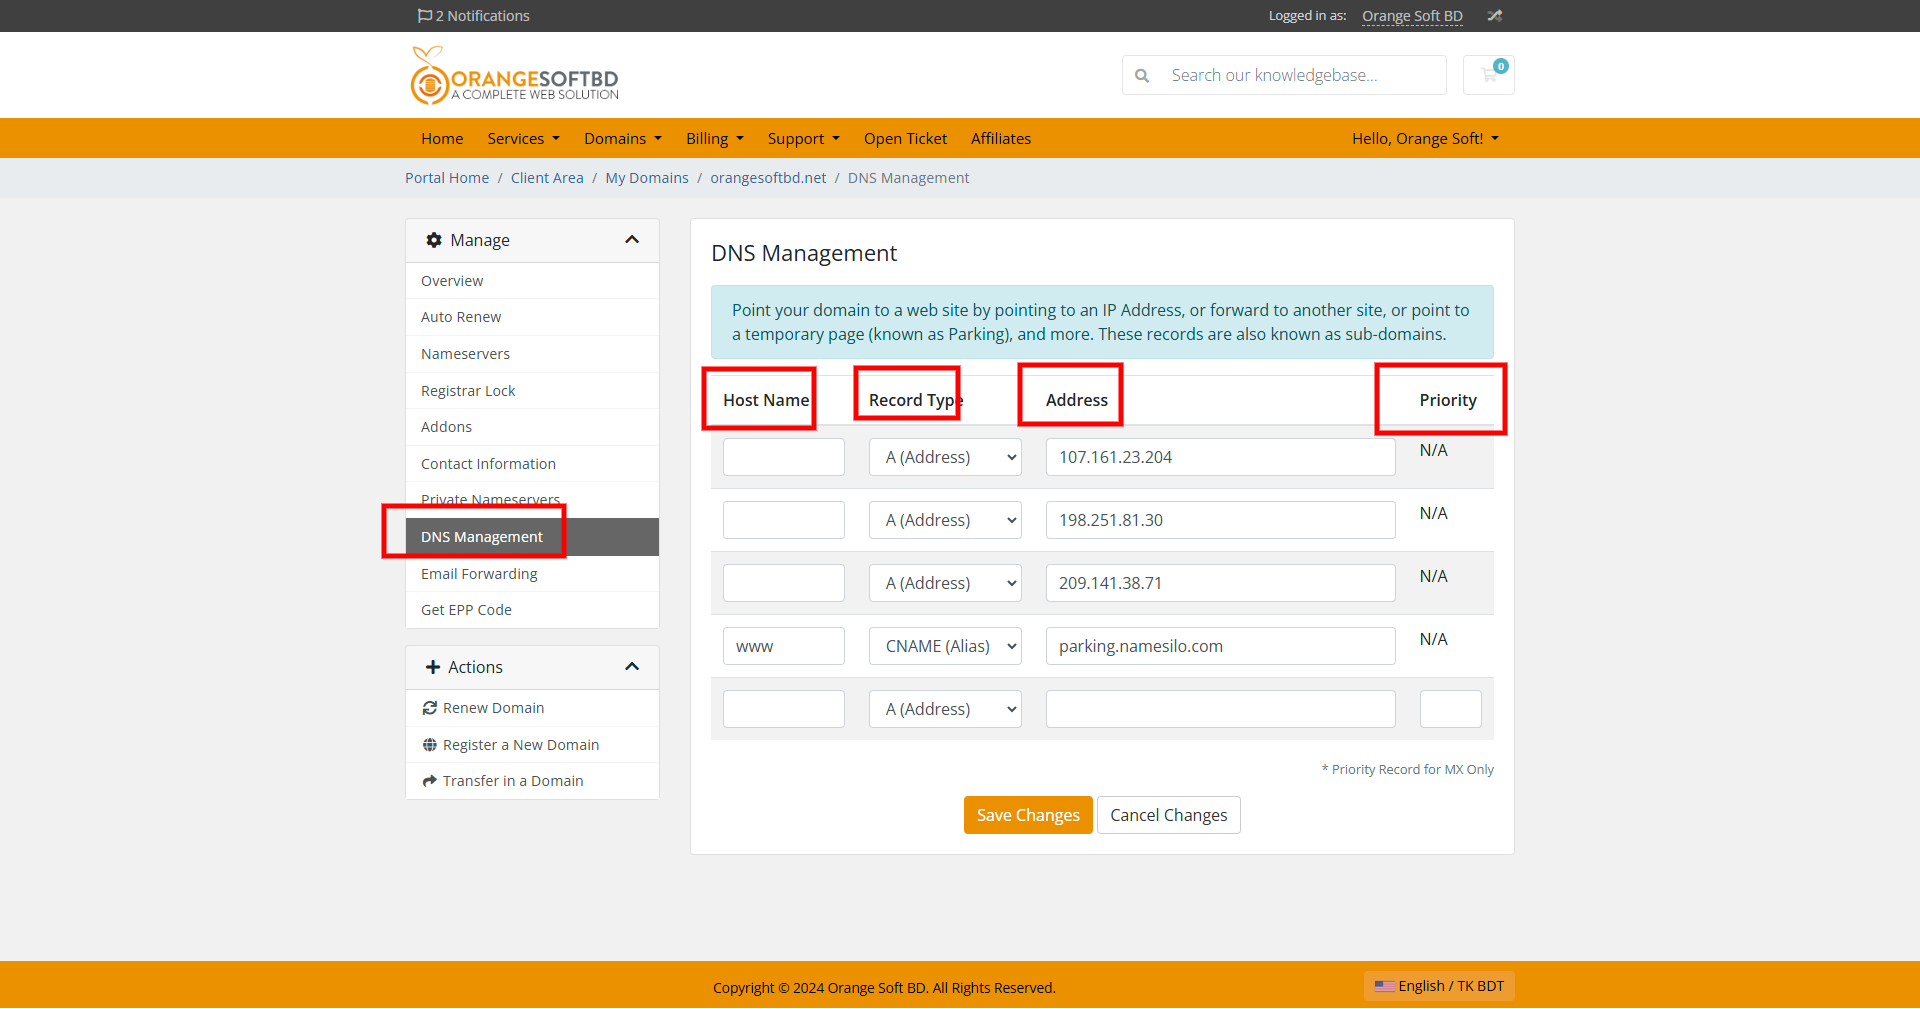
Task: Click the Save Changes button
Action: click(1027, 814)
